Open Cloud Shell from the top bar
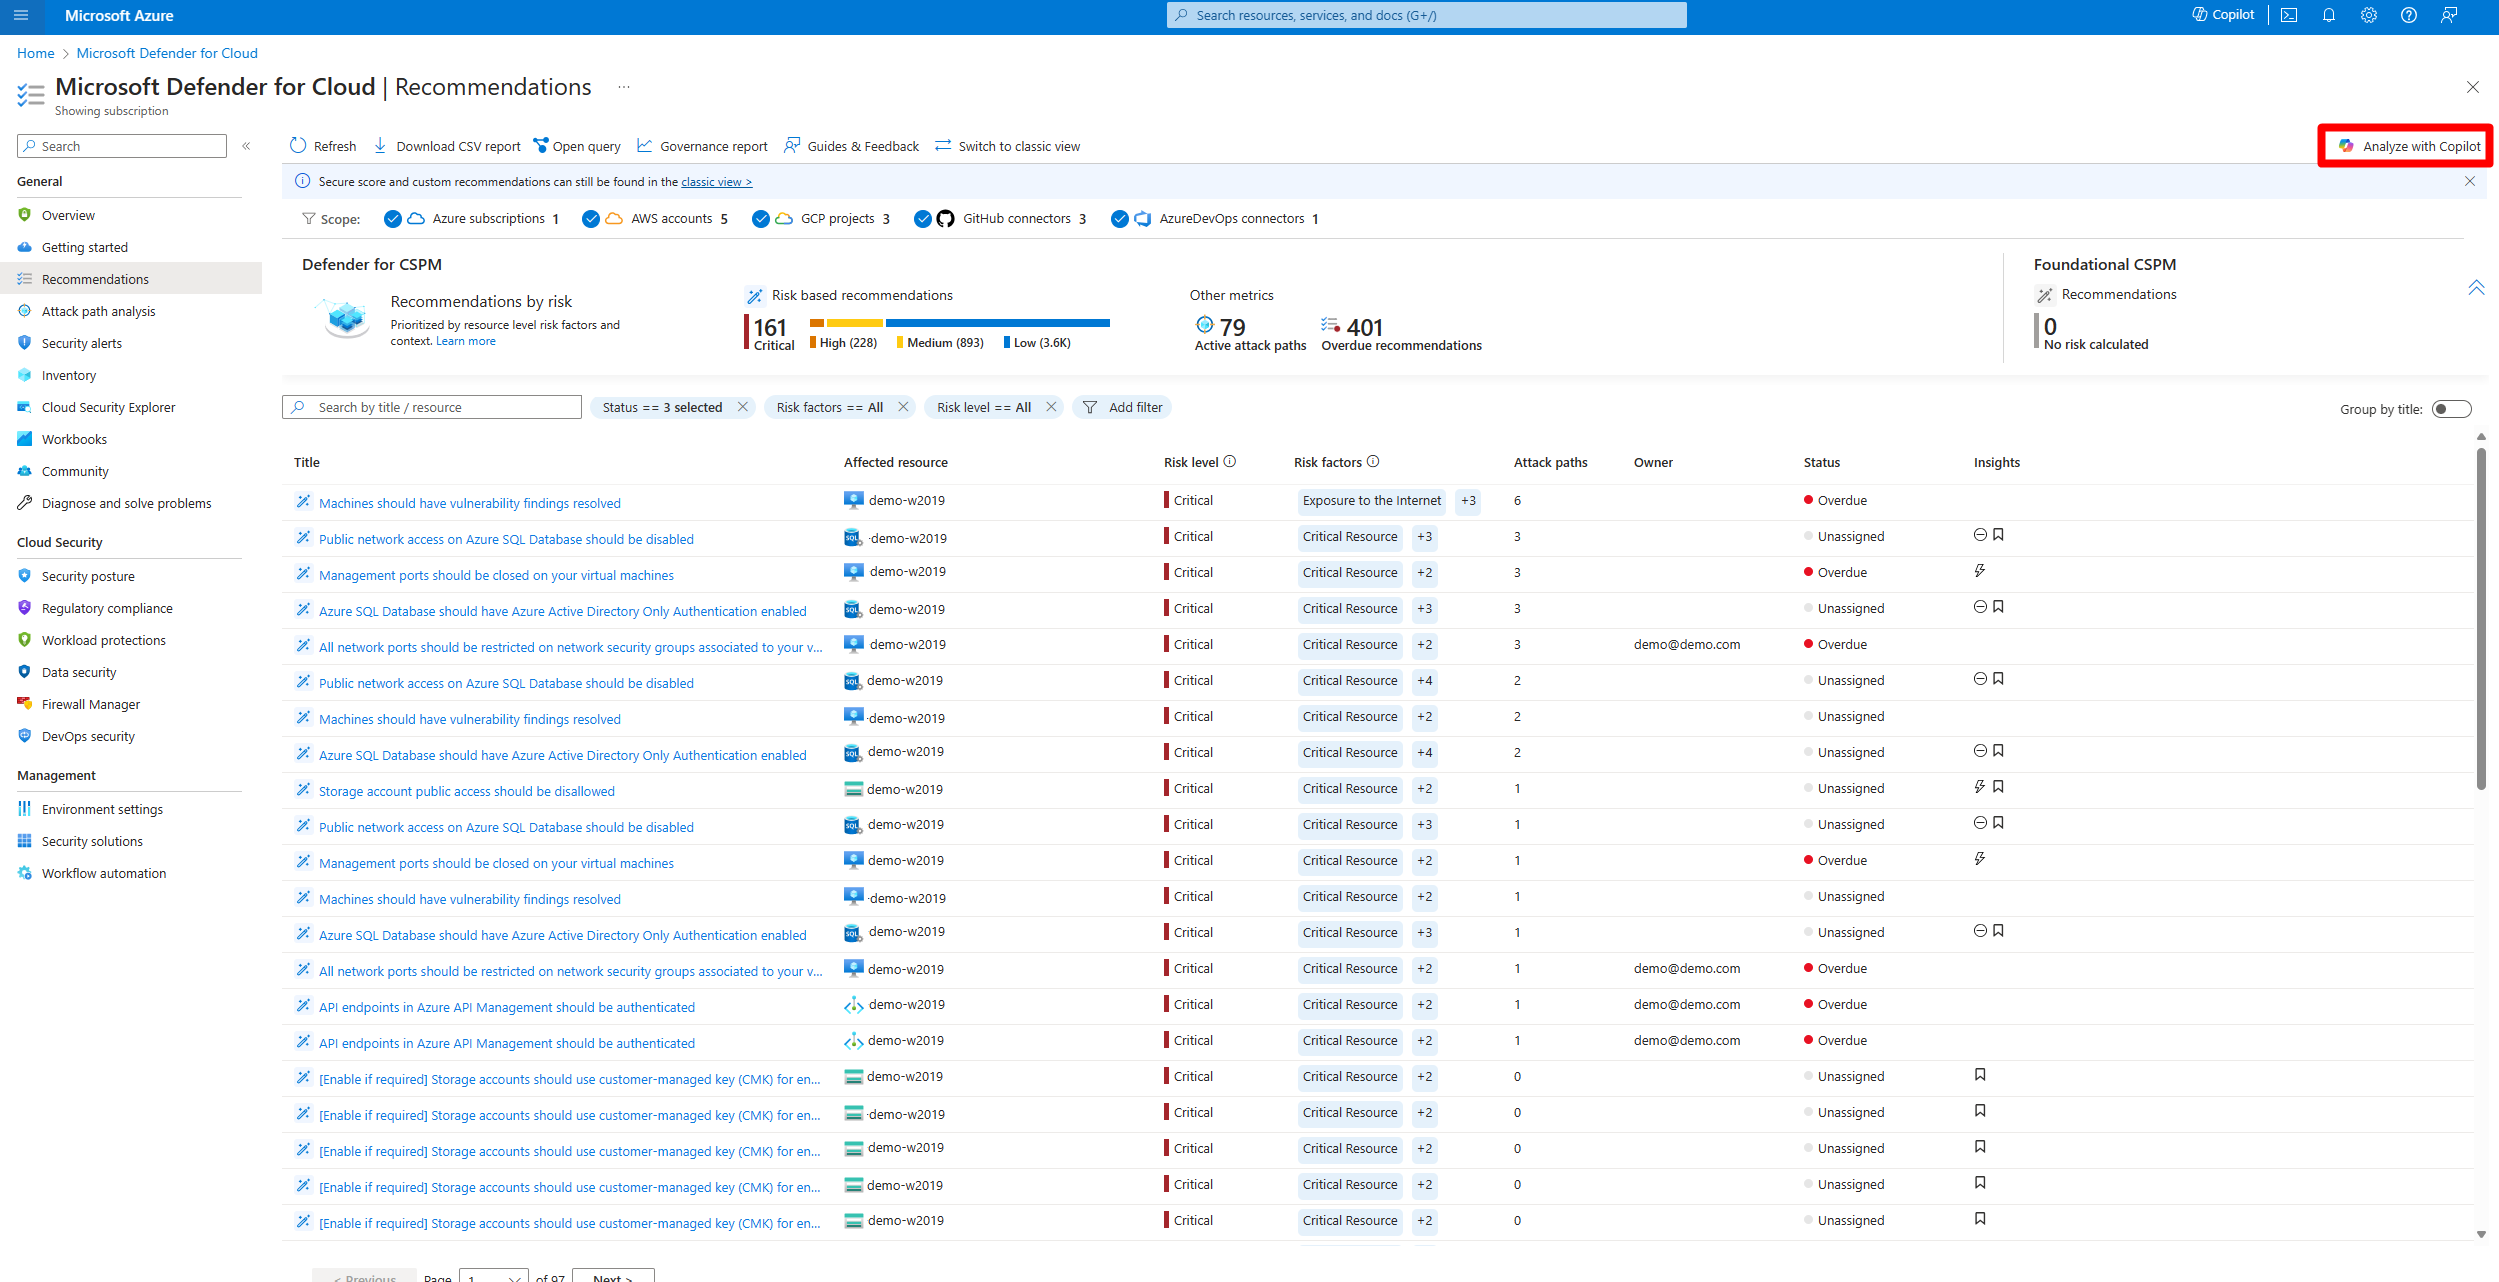This screenshot has width=2499, height=1282. point(2289,15)
